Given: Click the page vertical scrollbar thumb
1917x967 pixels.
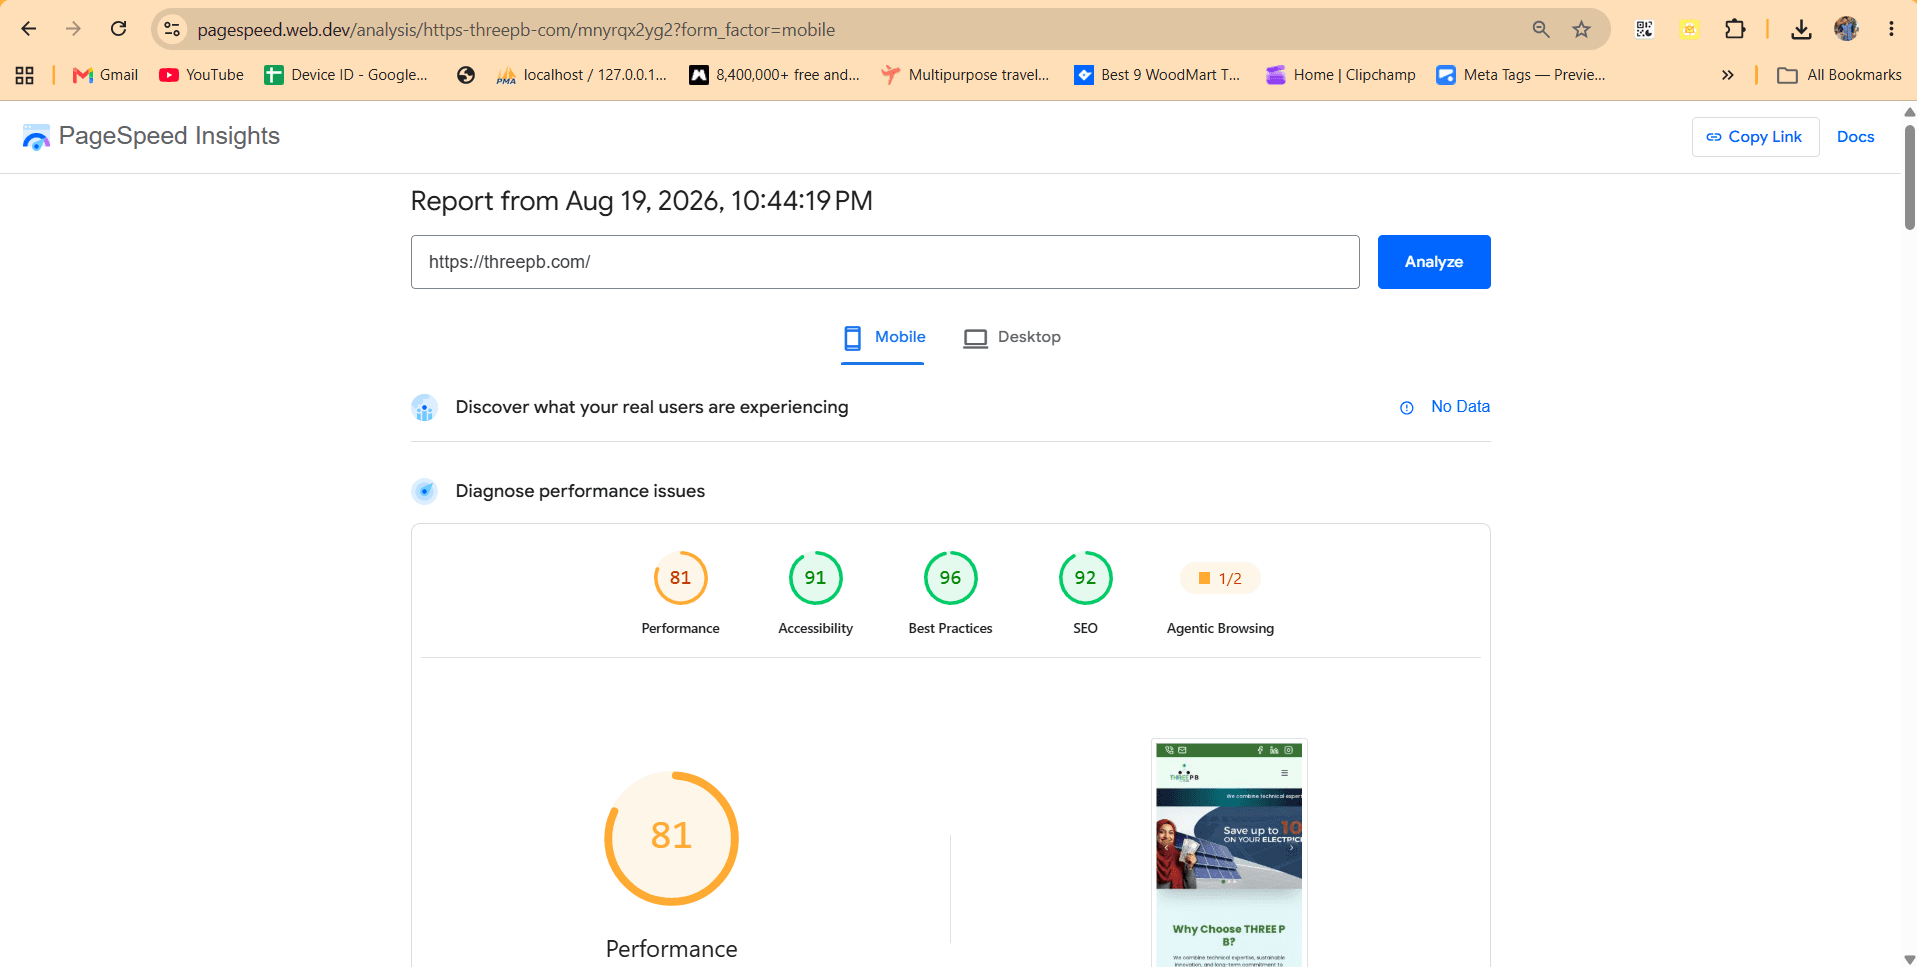Looking at the screenshot, I should 1909,178.
